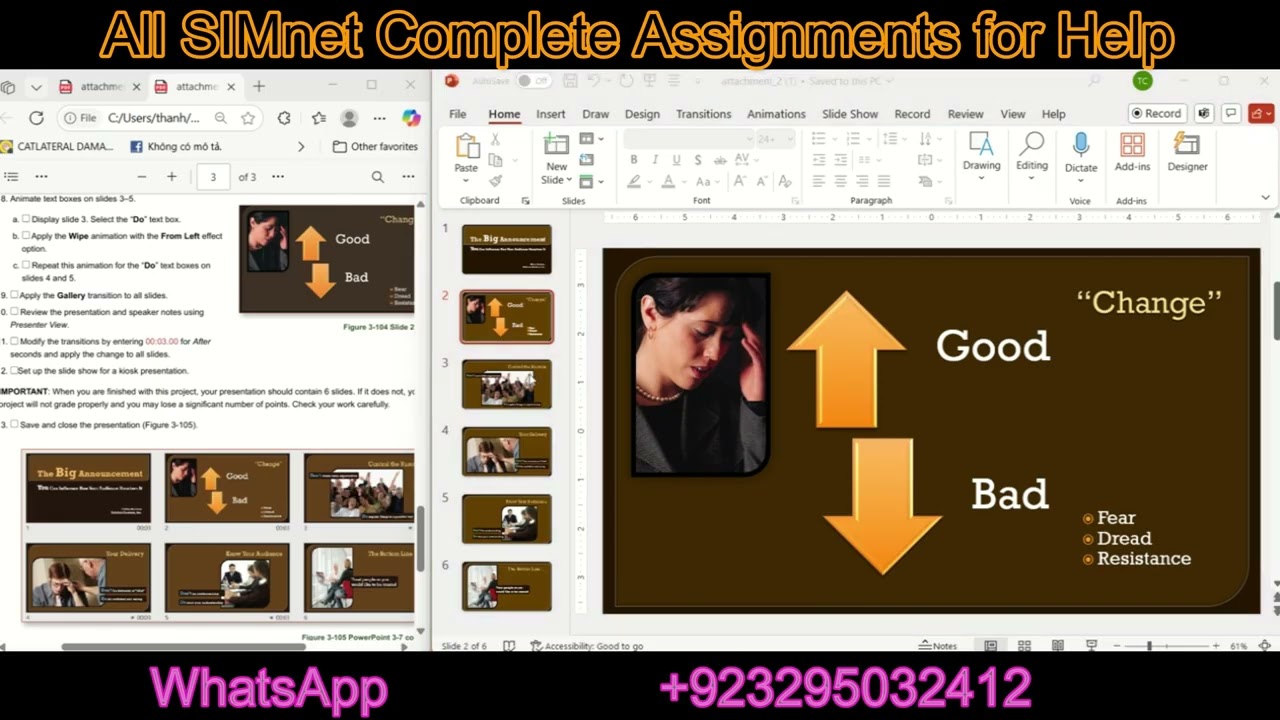Open the Add-ins icon
1280x720 pixels.
(1132, 145)
